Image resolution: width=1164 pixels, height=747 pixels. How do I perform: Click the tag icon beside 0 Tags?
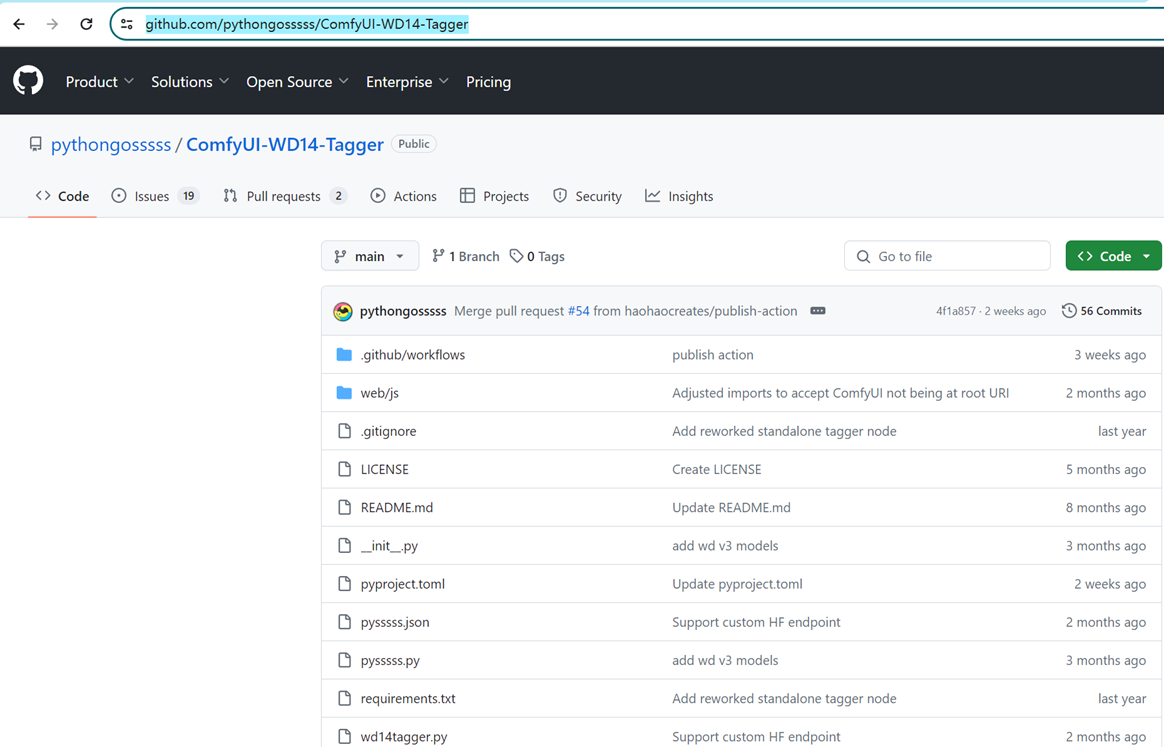516,256
